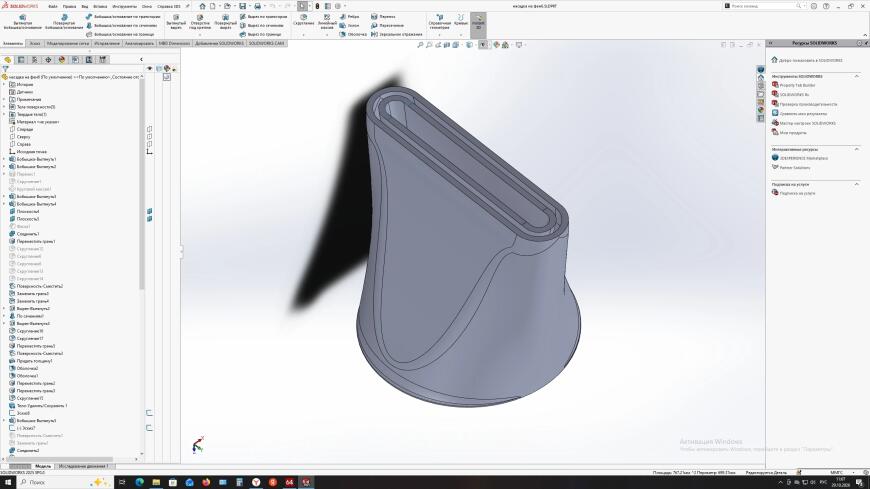Expand the Бобышка-Вытянуть1 feature
Screen dimensions: 870x489
4,159
